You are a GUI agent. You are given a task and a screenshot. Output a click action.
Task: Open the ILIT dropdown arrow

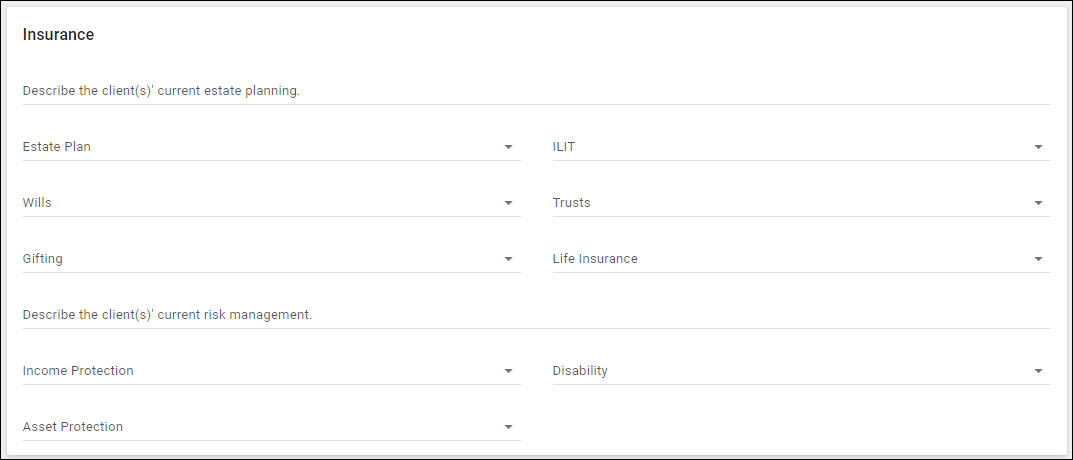pyautogui.click(x=1039, y=148)
